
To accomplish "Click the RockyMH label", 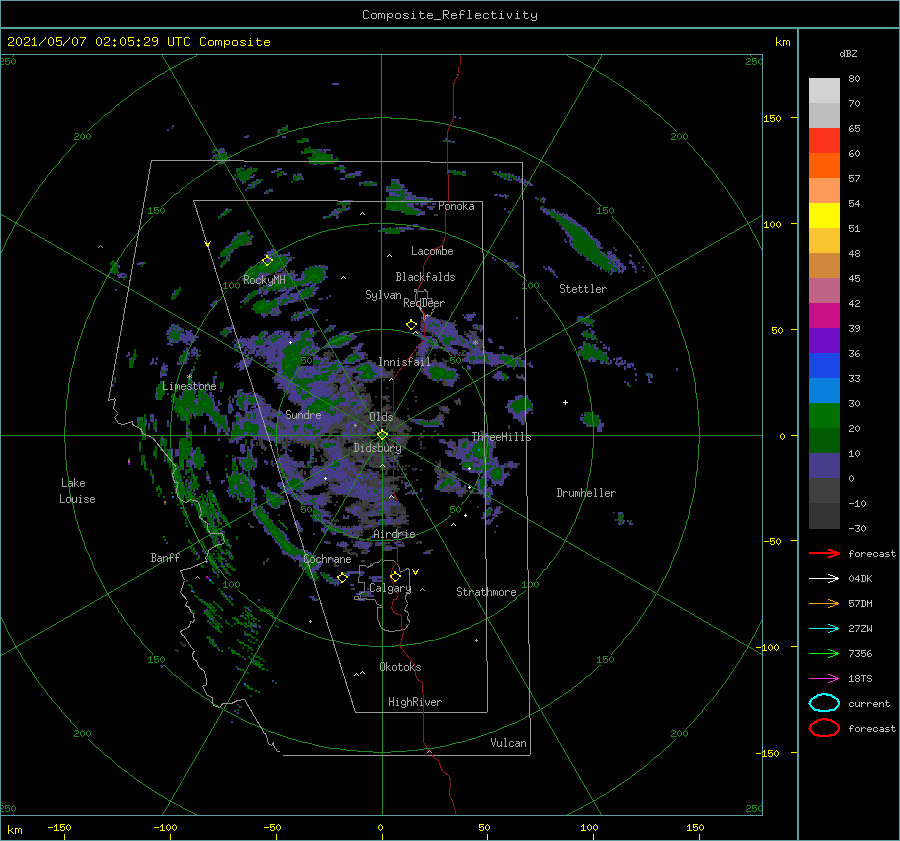I will tap(264, 280).
